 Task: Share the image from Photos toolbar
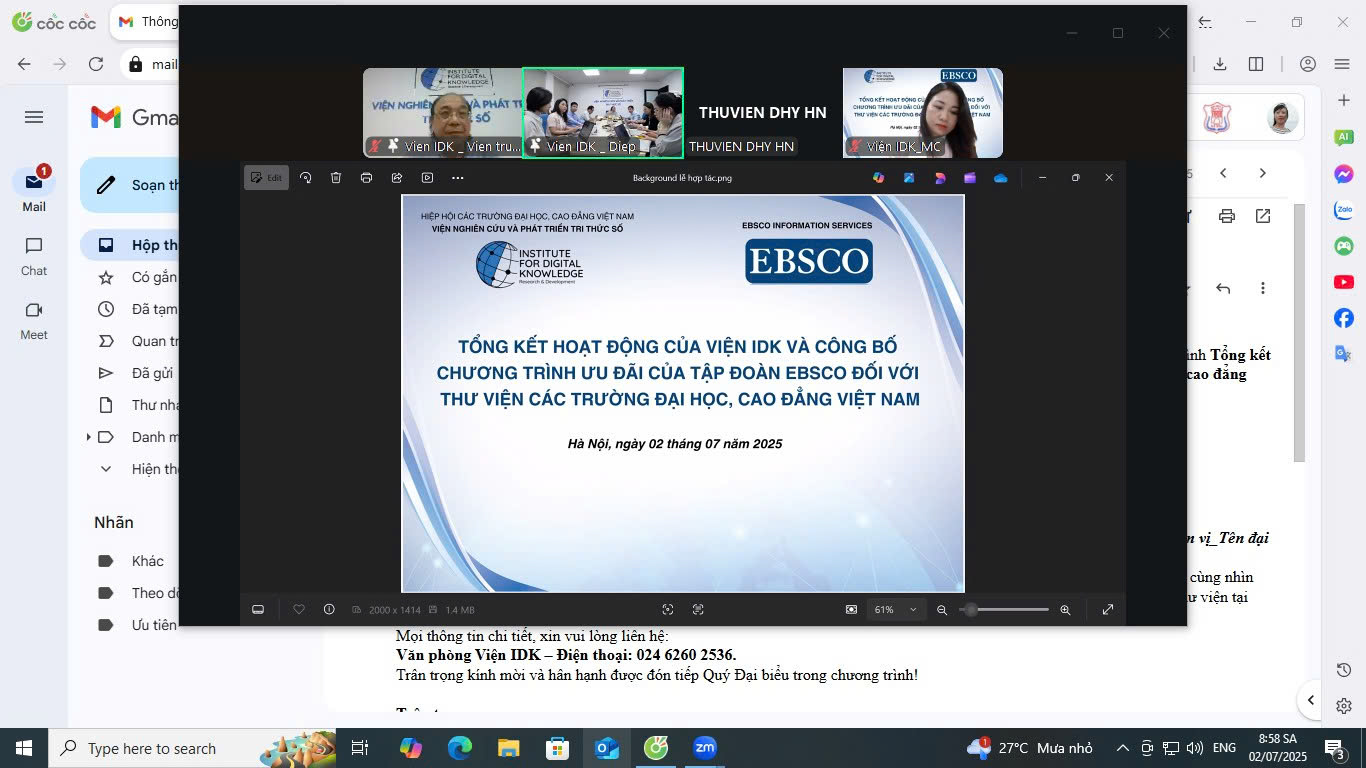(397, 178)
